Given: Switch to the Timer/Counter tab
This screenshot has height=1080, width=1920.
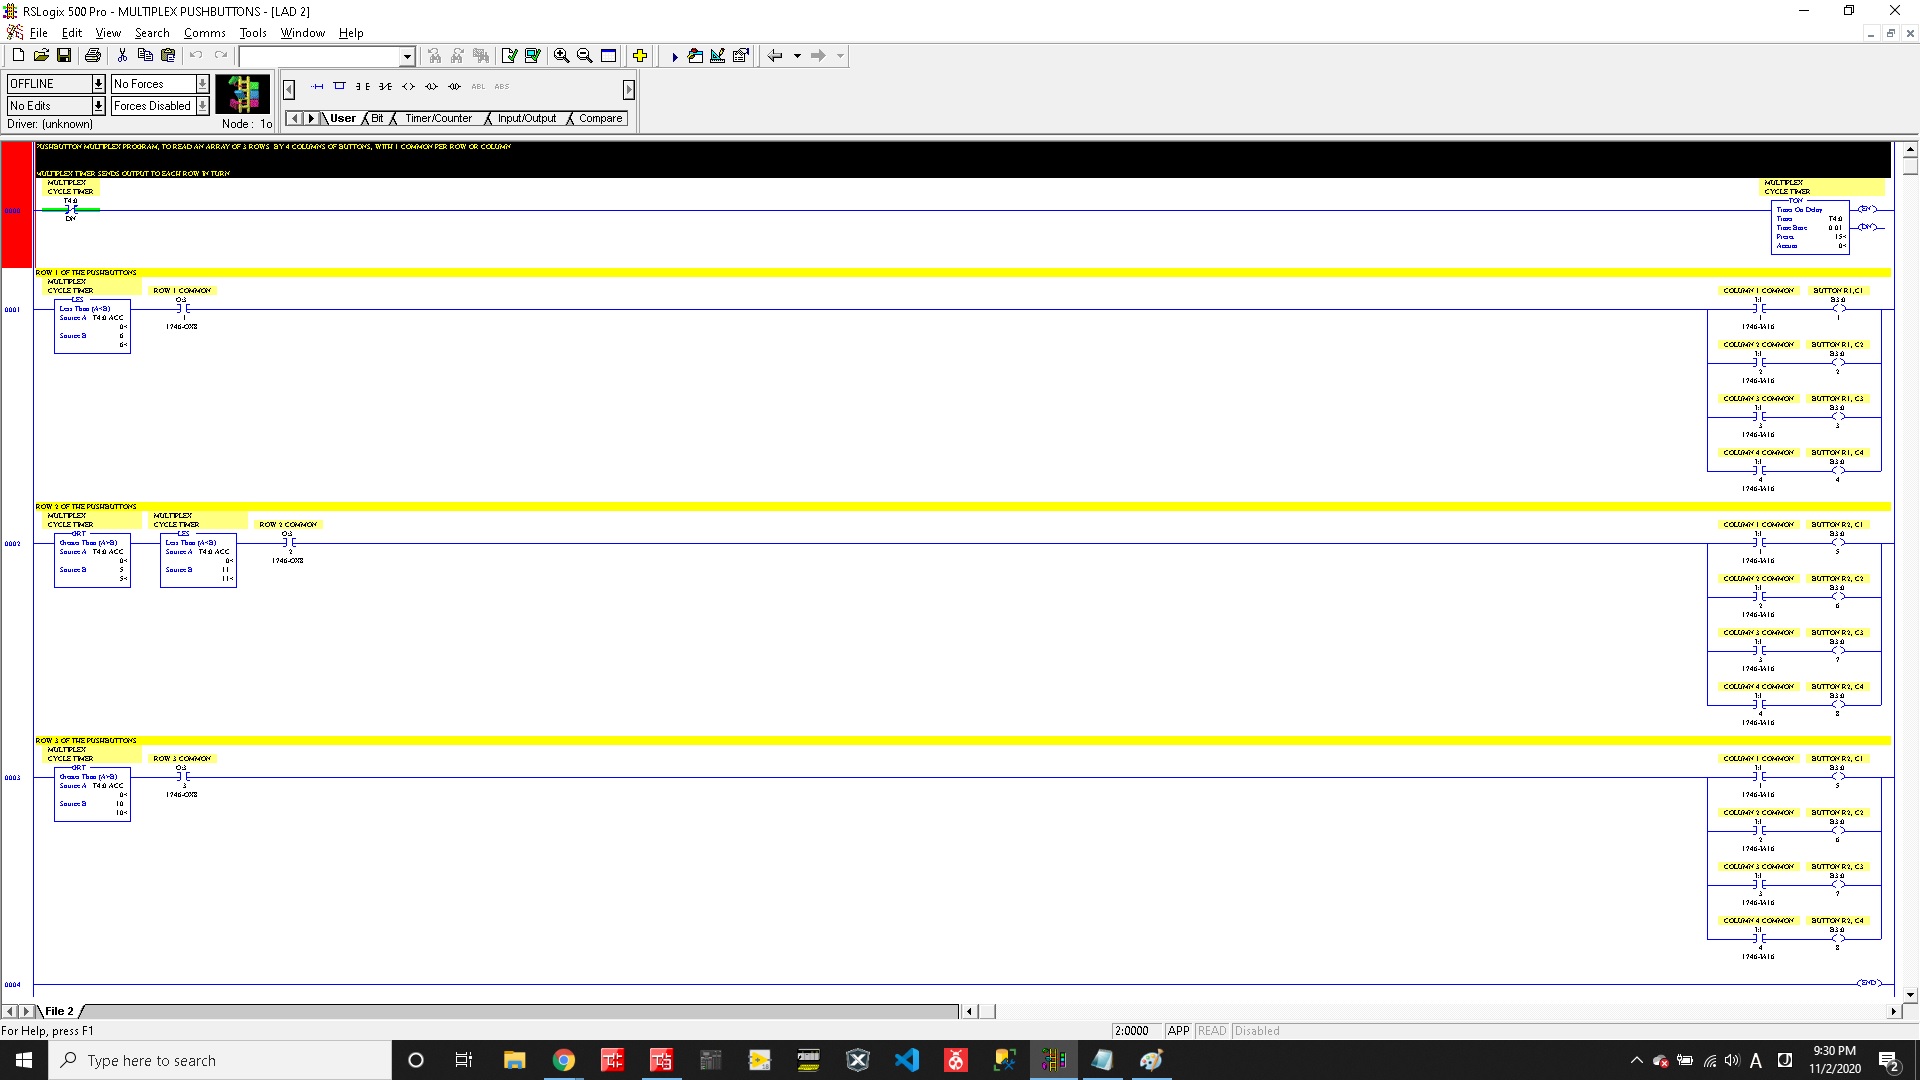Looking at the screenshot, I should (x=438, y=119).
